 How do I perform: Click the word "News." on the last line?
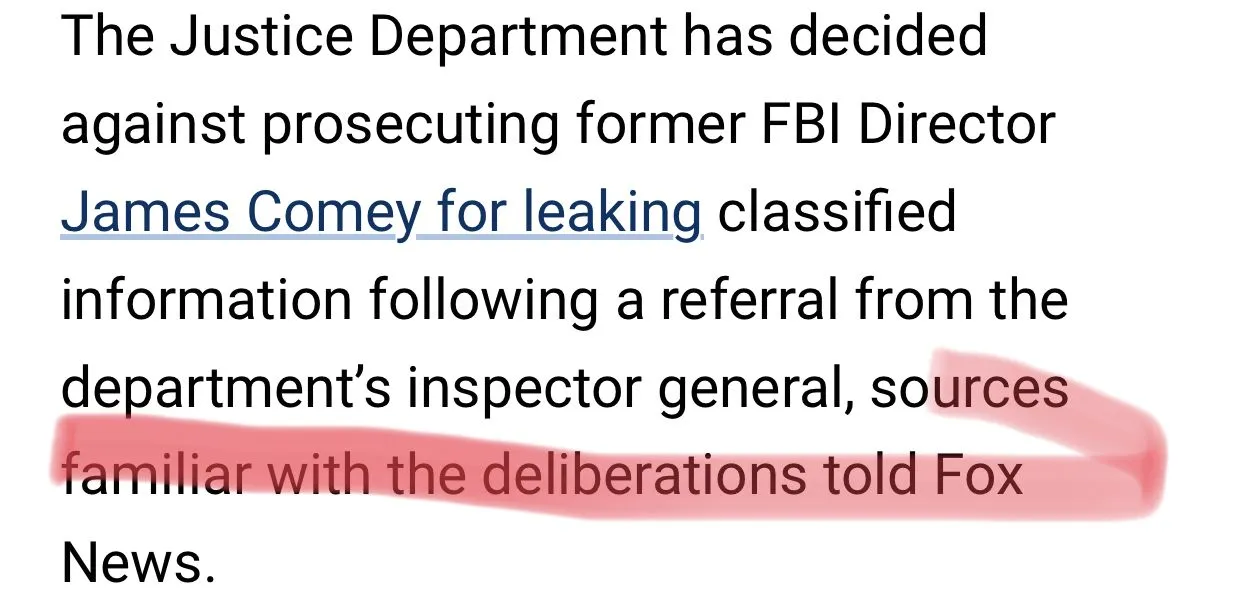(x=139, y=562)
